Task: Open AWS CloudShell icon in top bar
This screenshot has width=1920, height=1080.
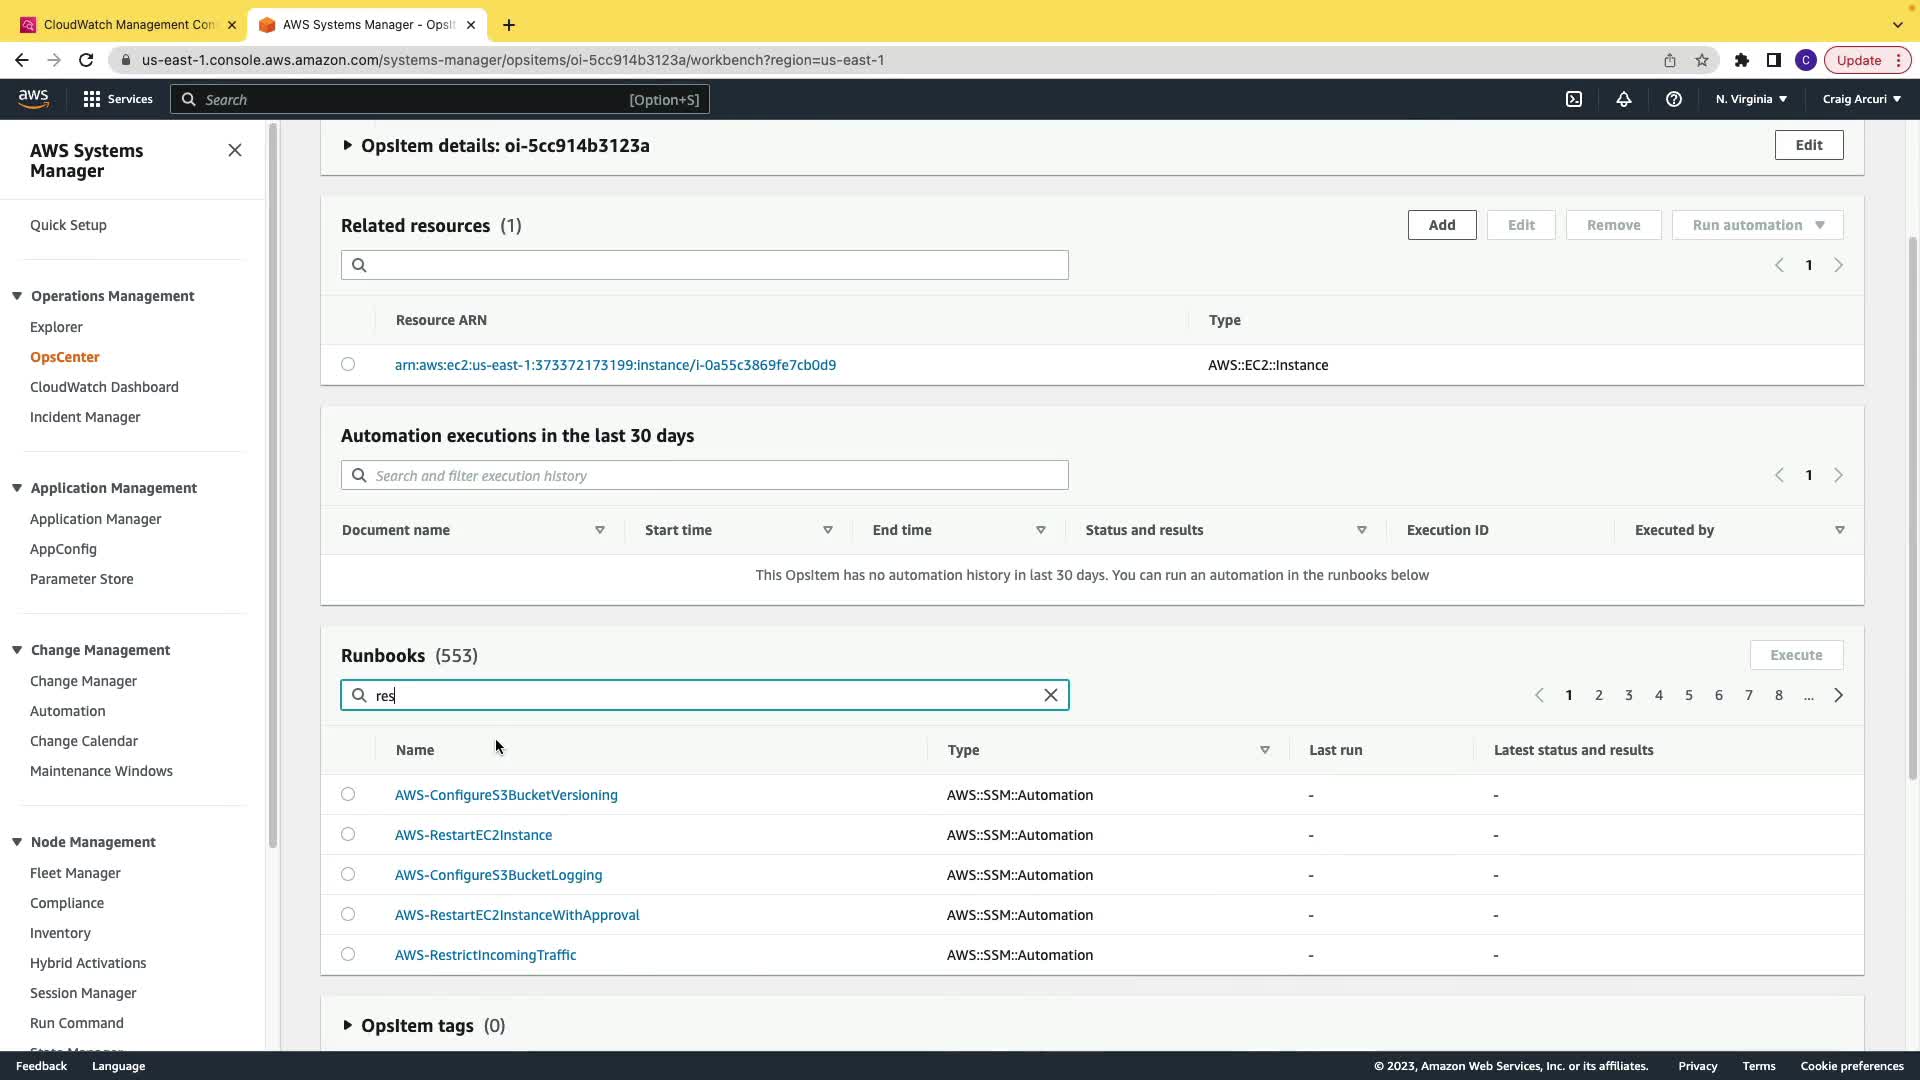Action: point(1573,99)
